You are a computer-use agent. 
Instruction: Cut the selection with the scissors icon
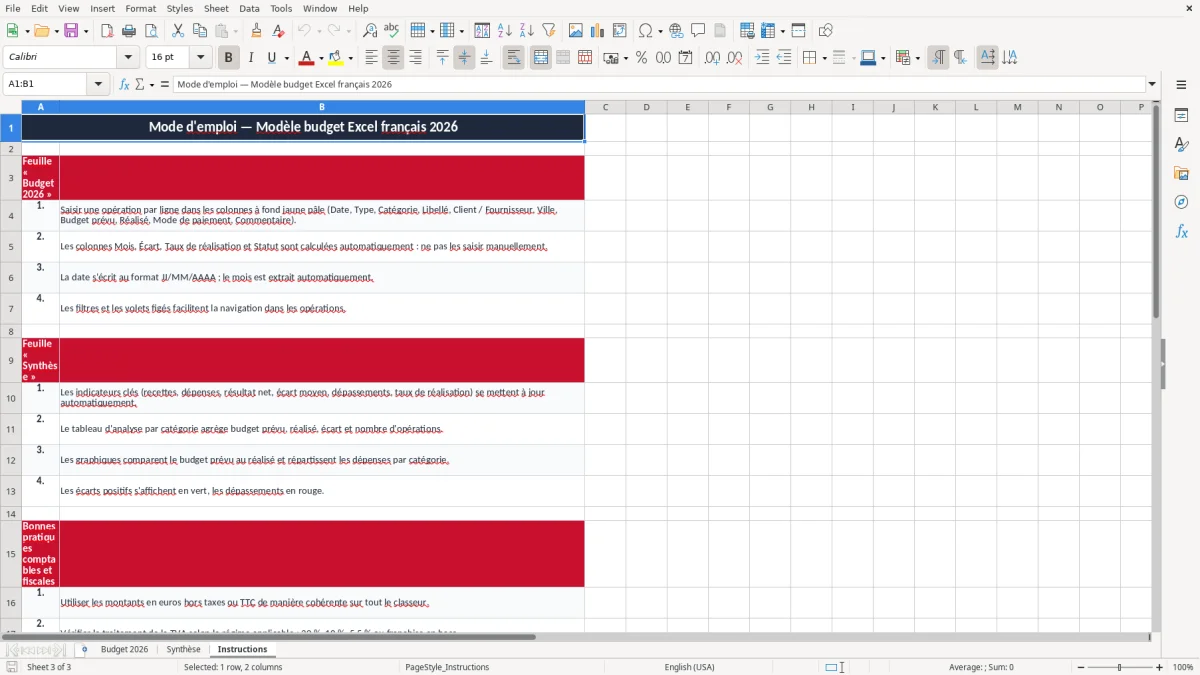coord(178,31)
